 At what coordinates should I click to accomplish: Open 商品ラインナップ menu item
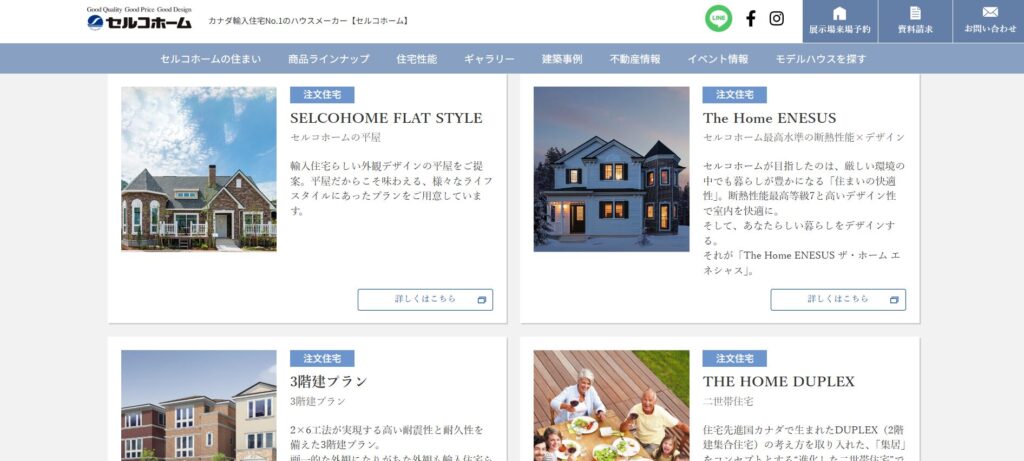328,59
